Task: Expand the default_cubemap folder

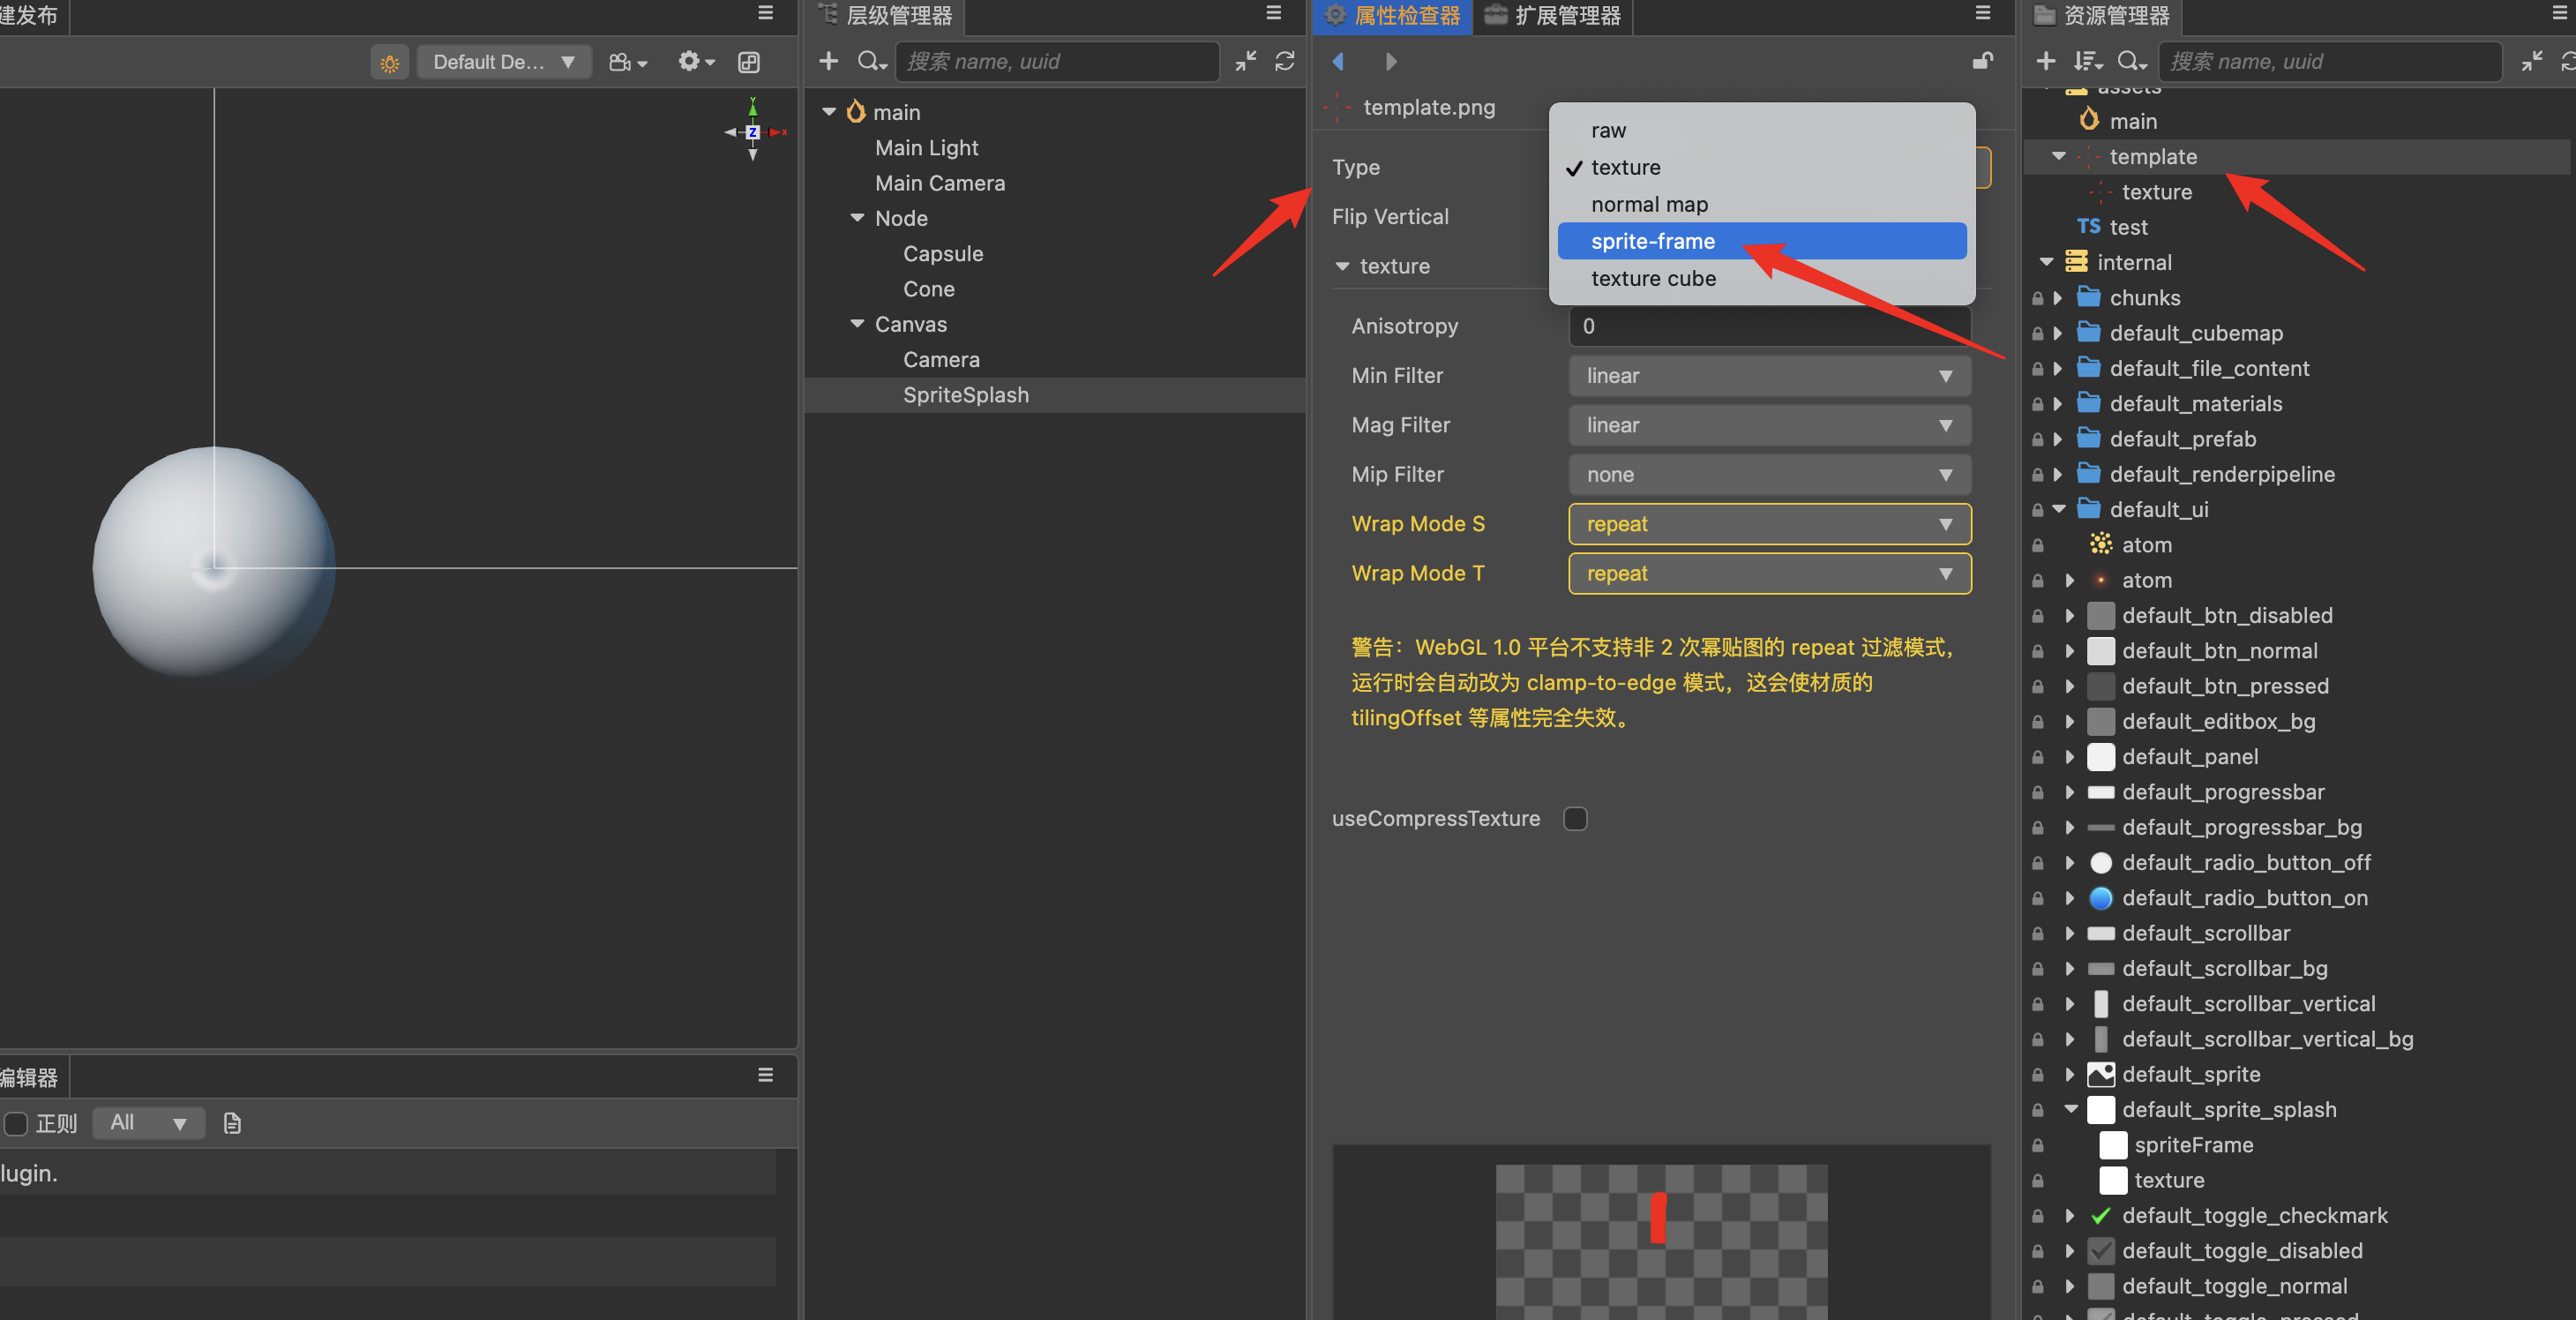Action: [2058, 333]
